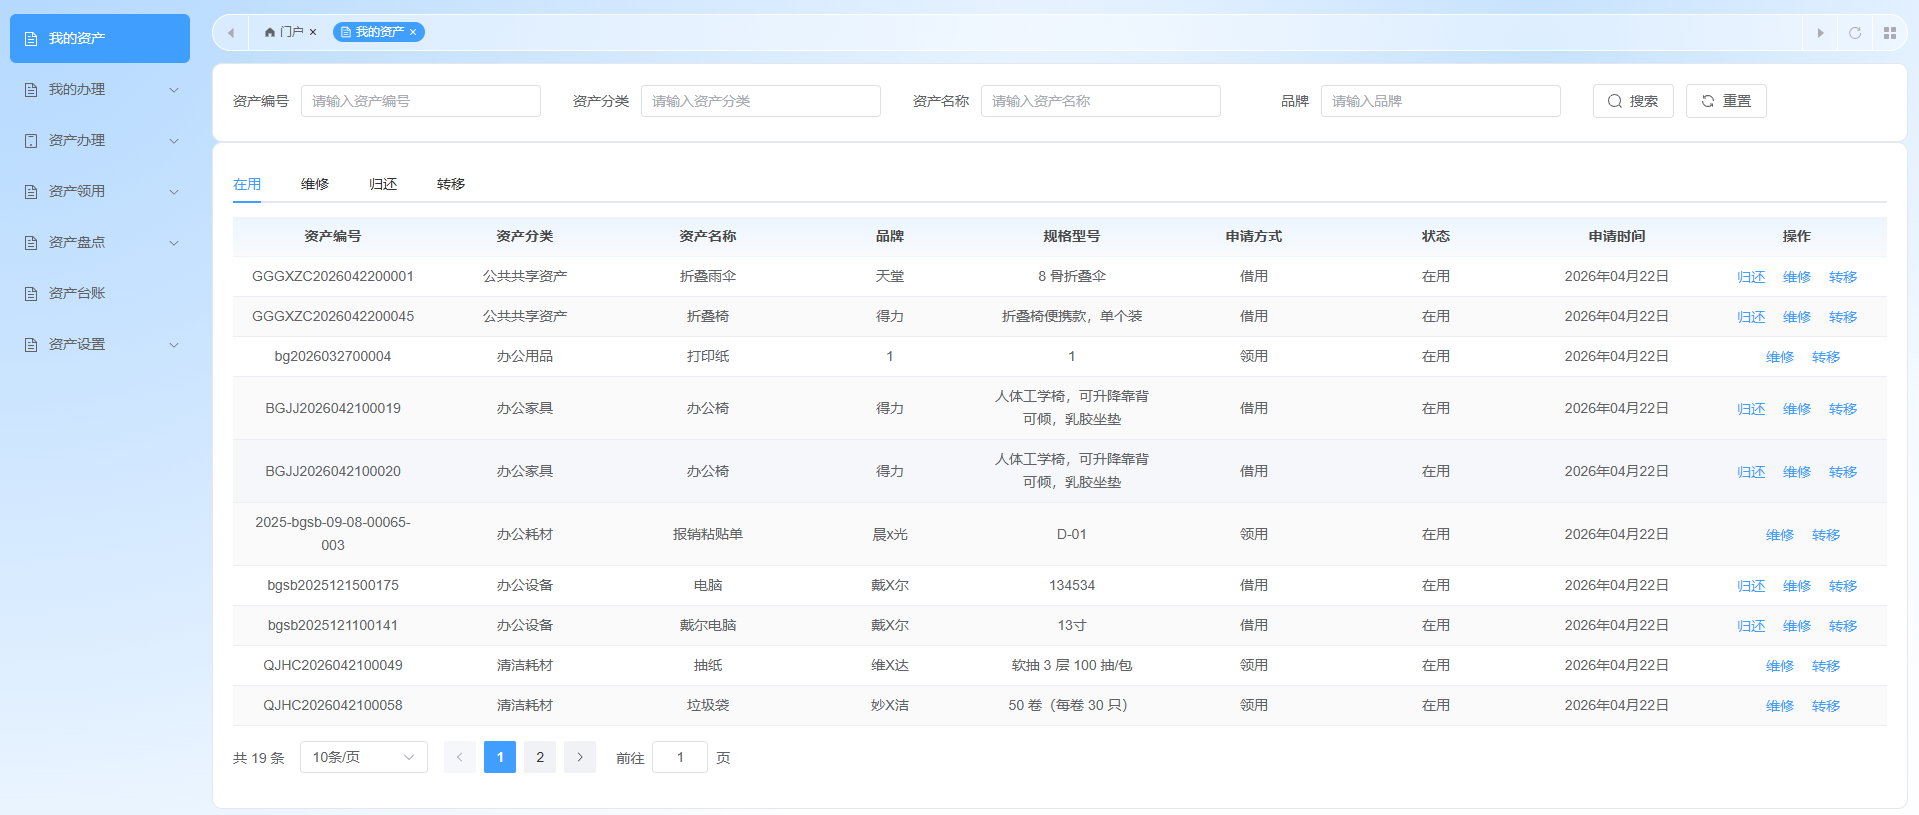The width and height of the screenshot is (1919, 815).
Task: Click the 资产设置 sidebar icon
Action: 31,345
